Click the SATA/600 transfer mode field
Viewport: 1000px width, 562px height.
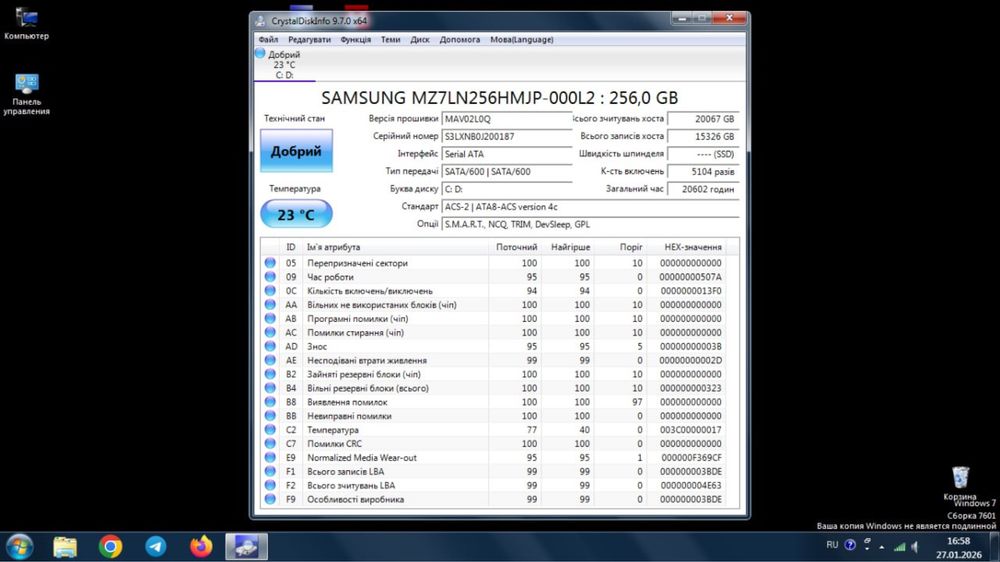[x=507, y=172]
